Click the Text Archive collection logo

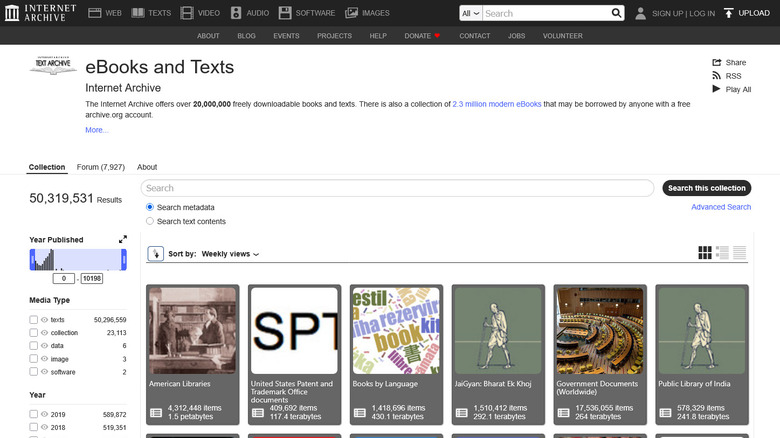(x=53, y=65)
